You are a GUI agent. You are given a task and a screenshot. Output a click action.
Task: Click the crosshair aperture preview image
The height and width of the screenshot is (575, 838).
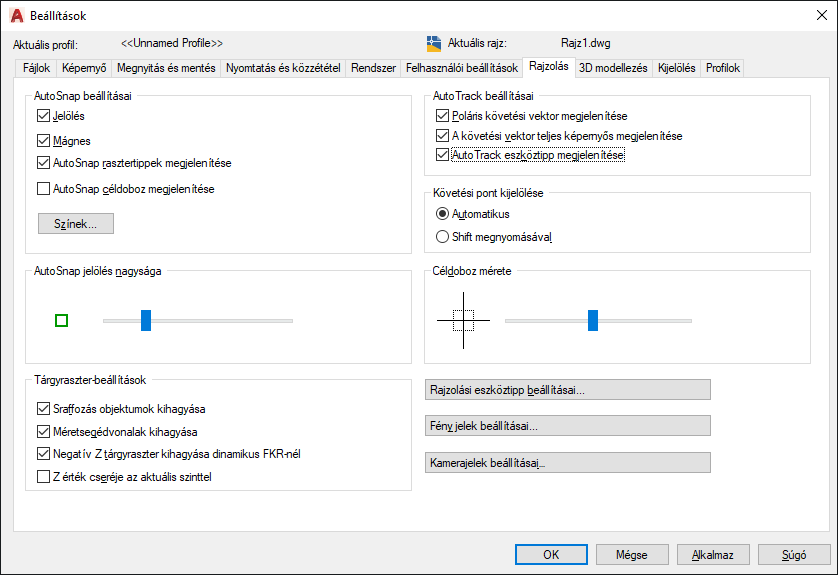point(463,321)
